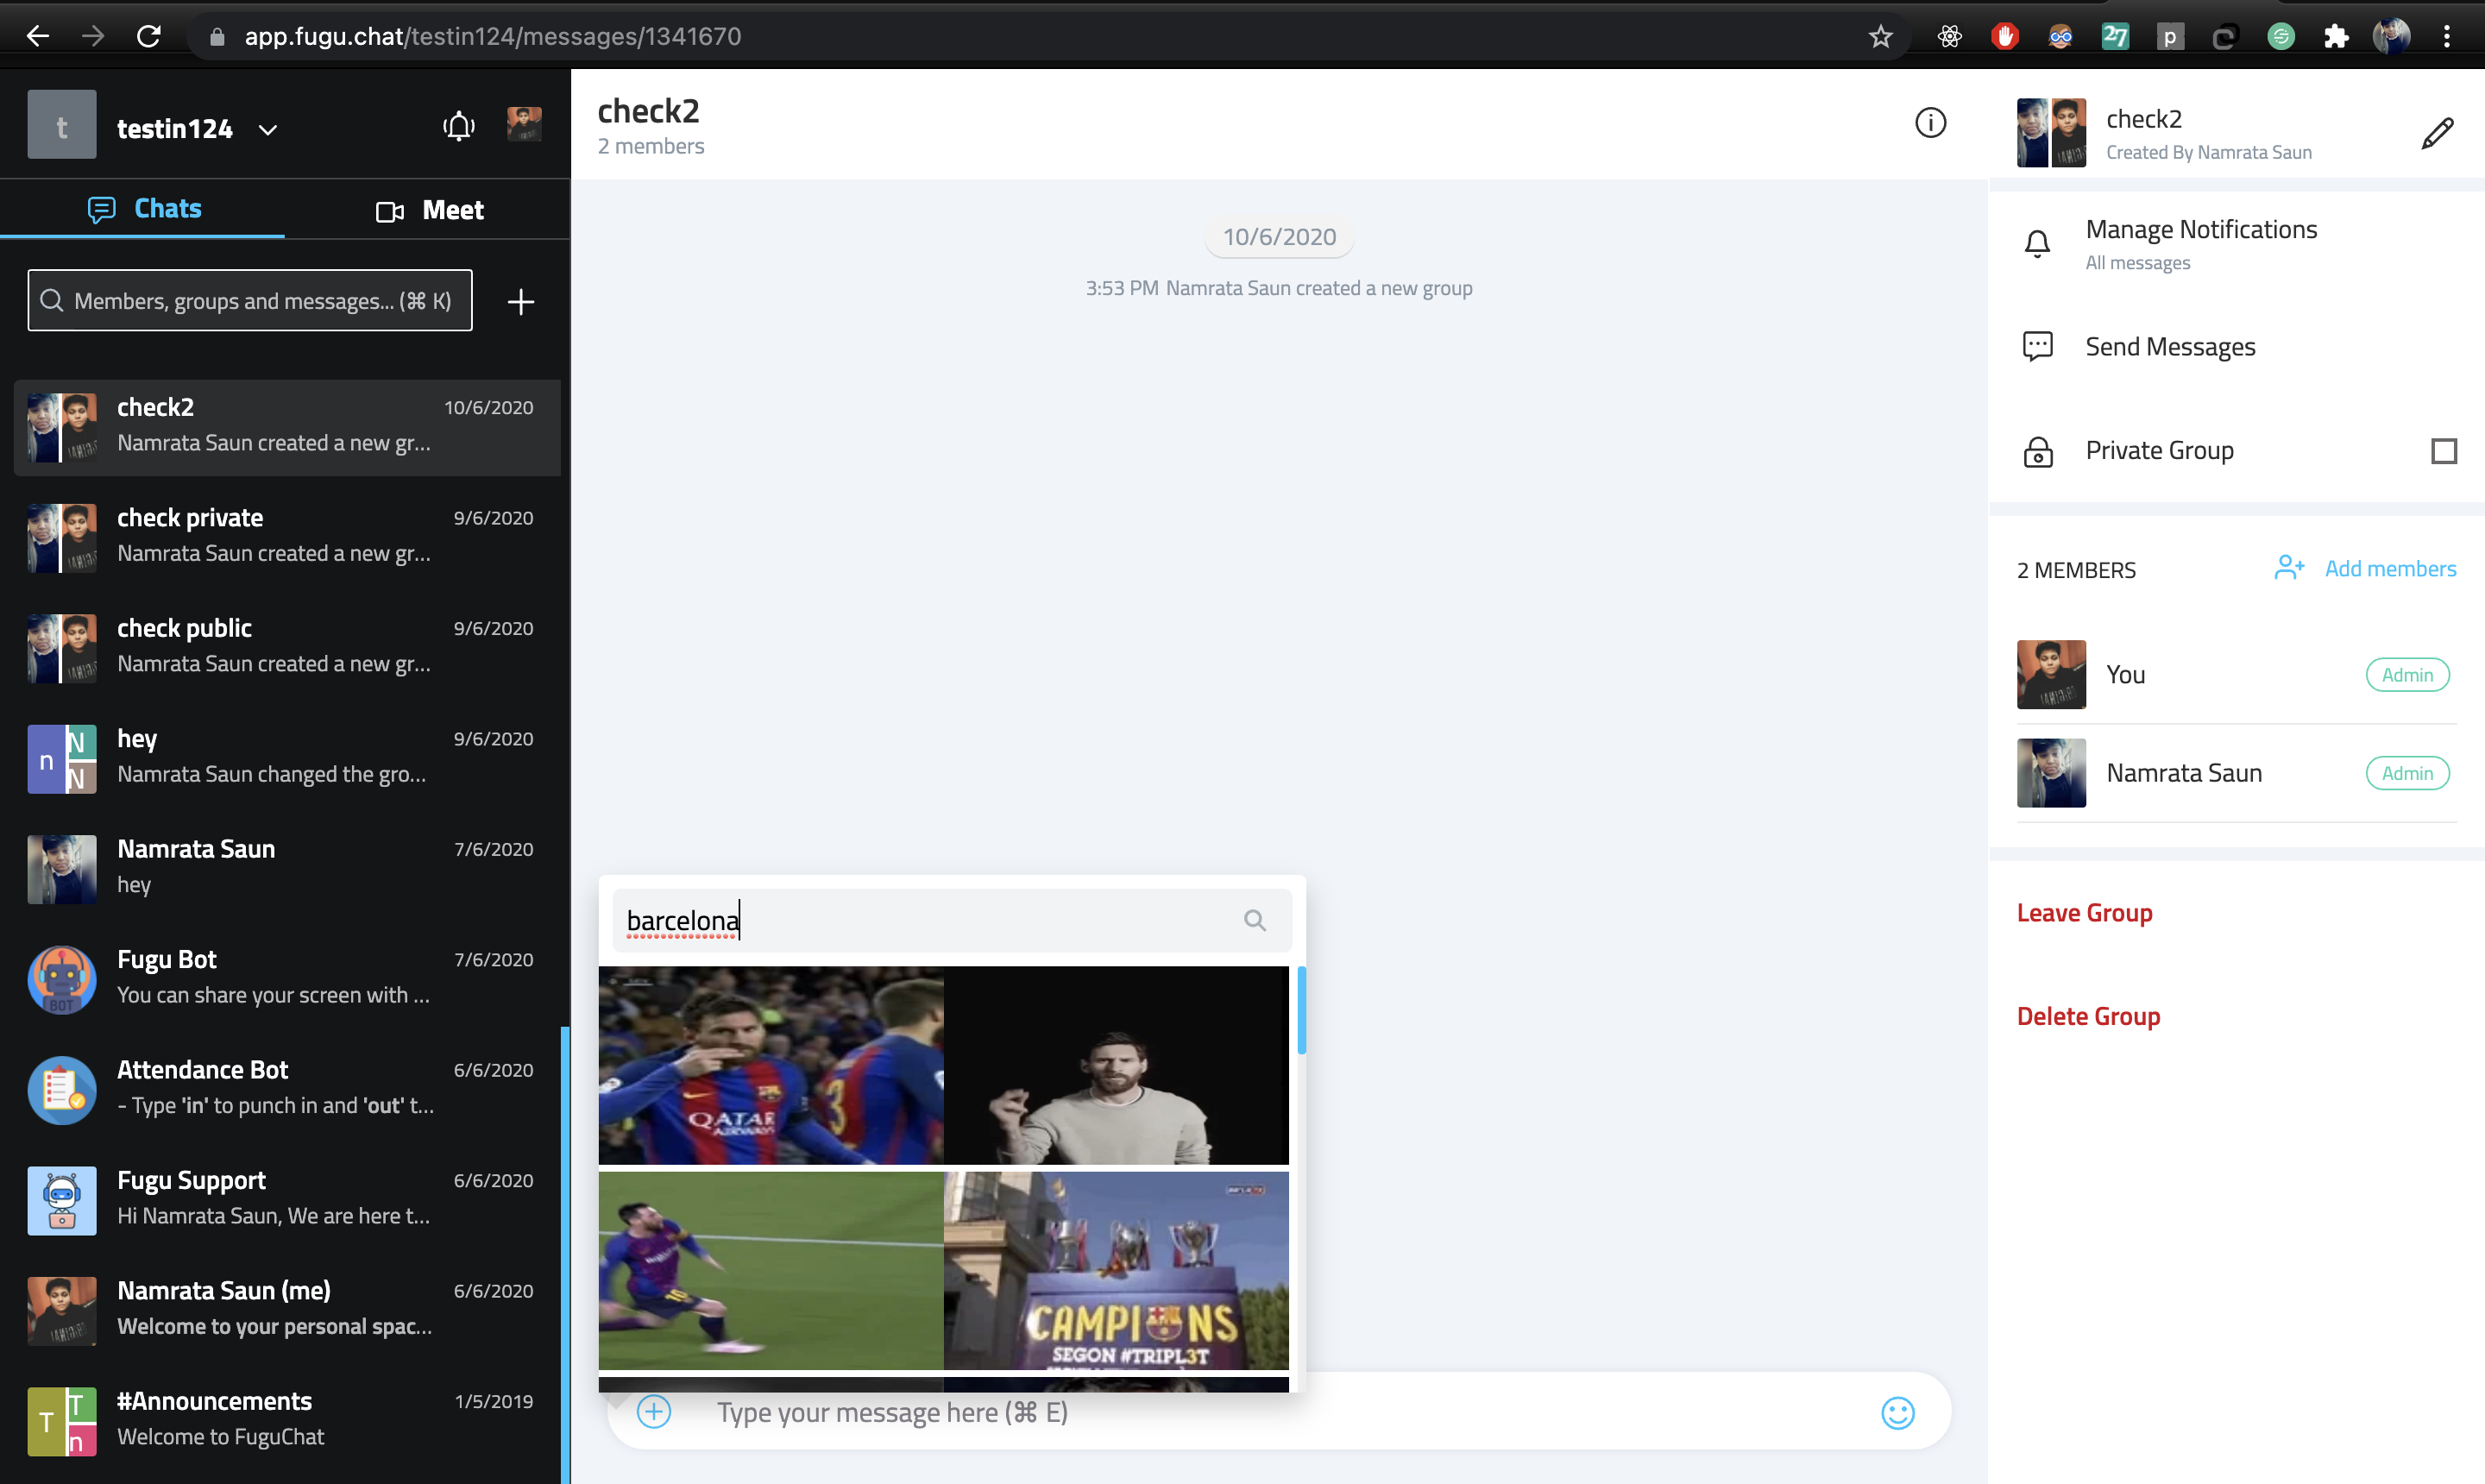Click the plus icon to create new chat

pyautogui.click(x=520, y=301)
